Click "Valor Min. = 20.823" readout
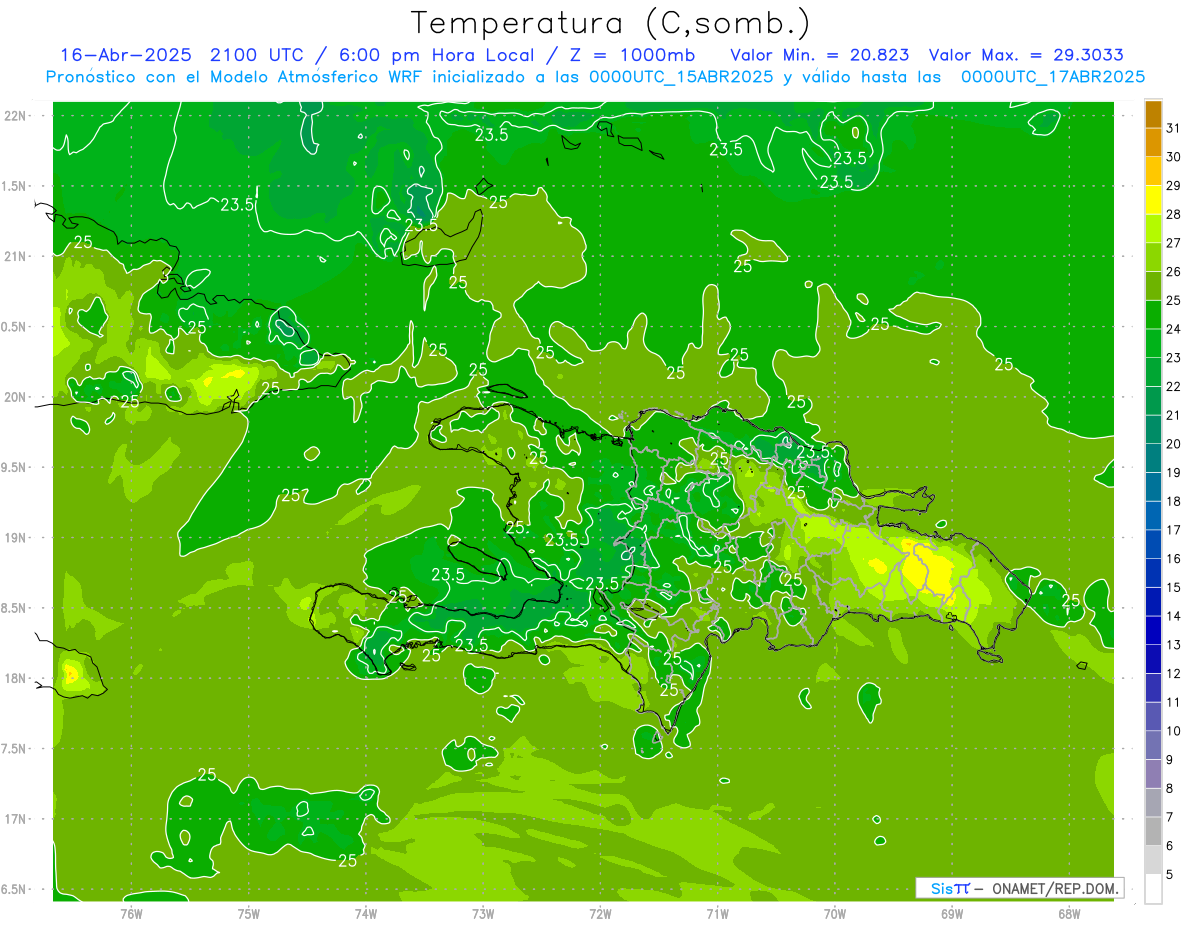This screenshot has height=927, width=1200. pos(820,54)
